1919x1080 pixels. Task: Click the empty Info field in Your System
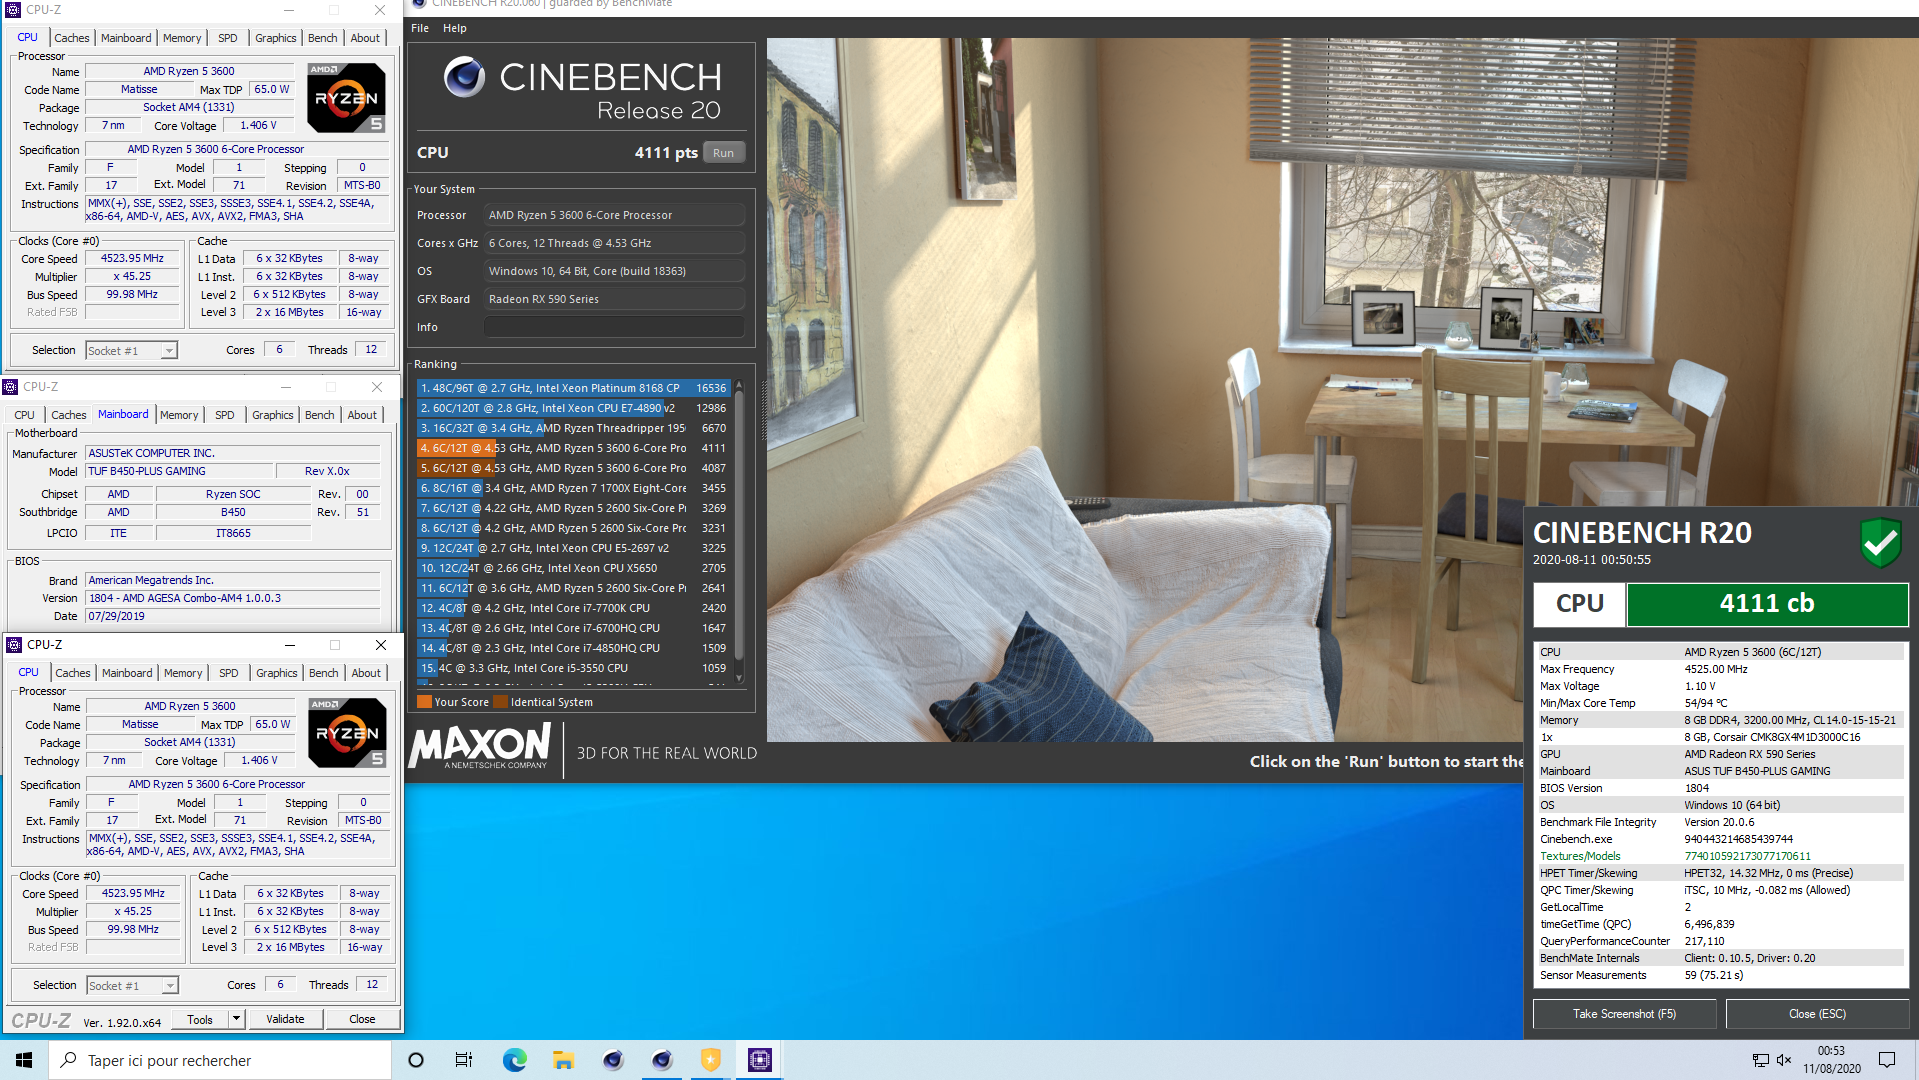[x=614, y=327]
